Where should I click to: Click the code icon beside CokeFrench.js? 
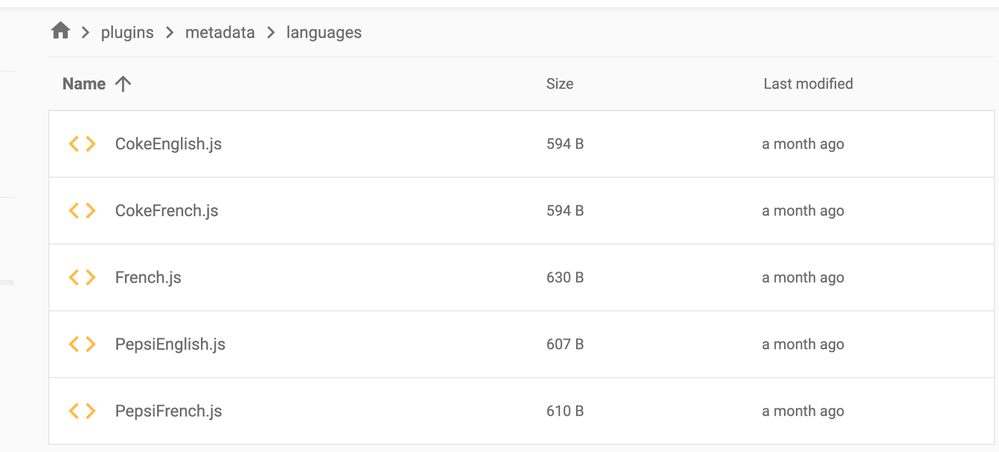pos(82,211)
